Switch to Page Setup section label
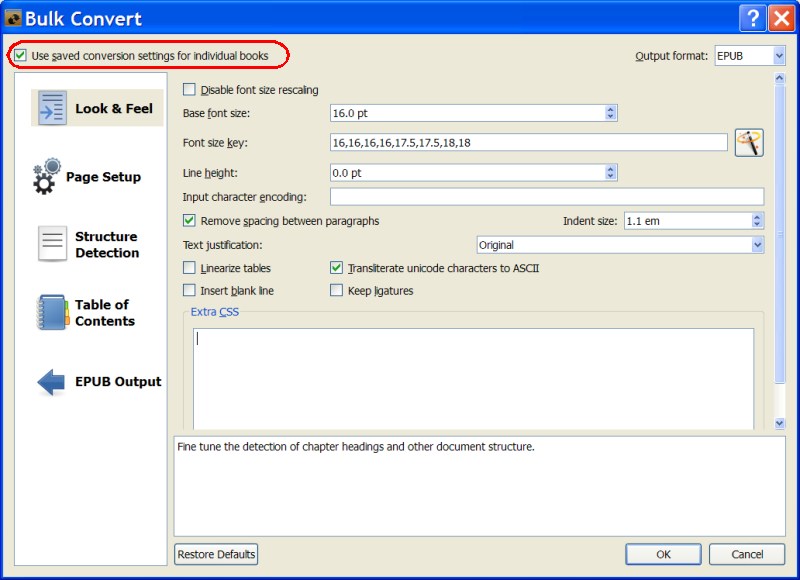 104,176
